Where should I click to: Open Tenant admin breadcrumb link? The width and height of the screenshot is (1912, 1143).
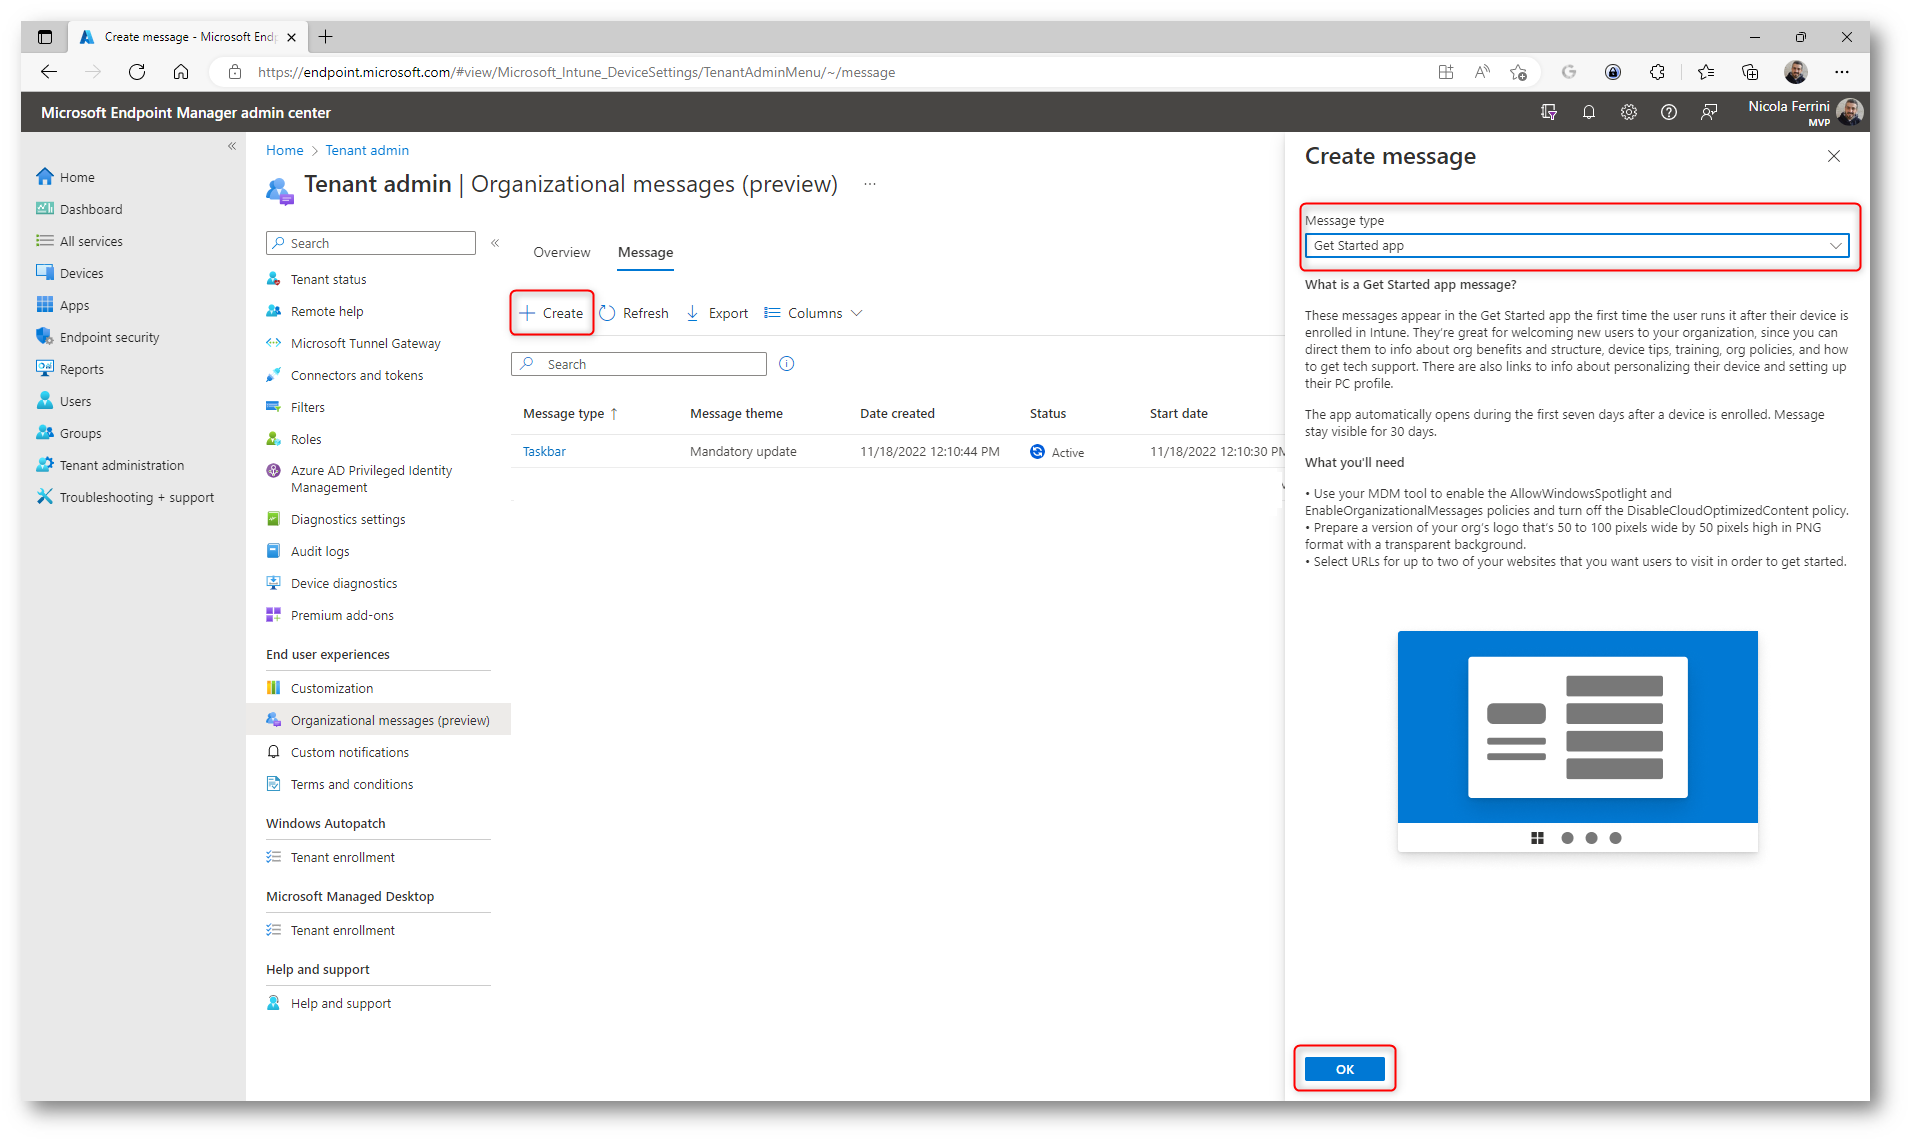[367, 150]
